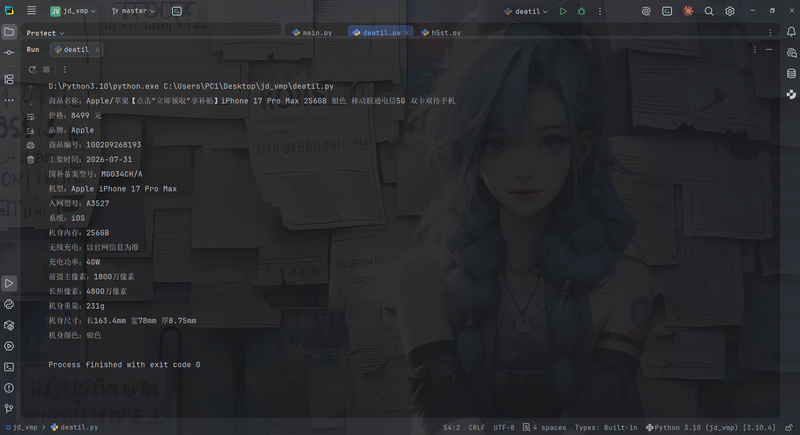The height and width of the screenshot is (435, 800).
Task: Expand the Project view dropdown
Action: 45,33
